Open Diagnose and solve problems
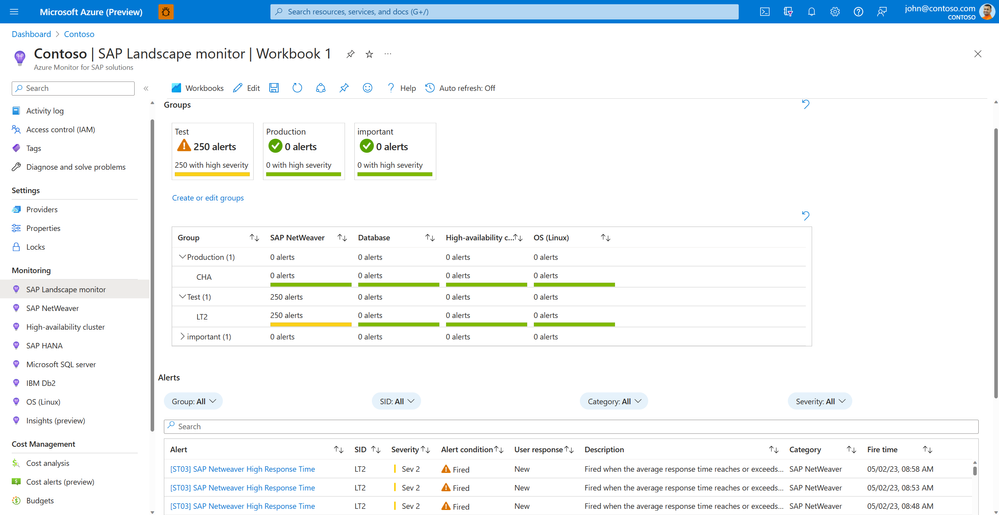 [x=75, y=167]
